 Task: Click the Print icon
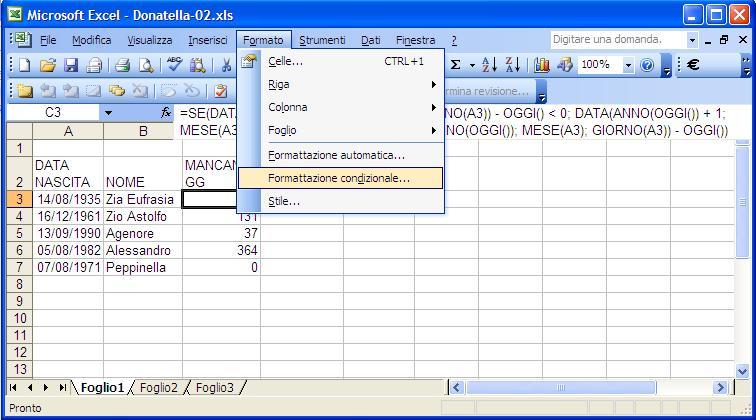pyautogui.click(x=122, y=65)
